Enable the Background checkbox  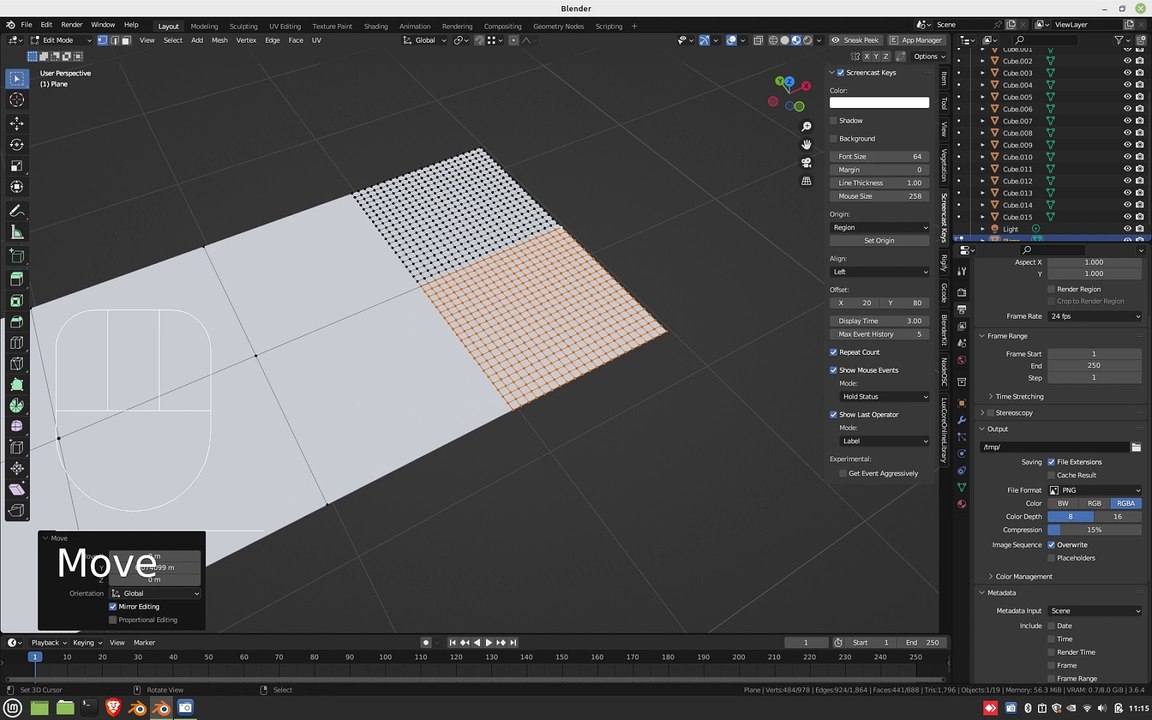click(x=833, y=138)
